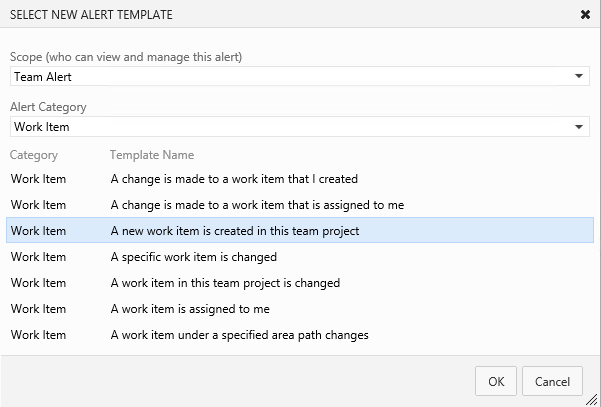This screenshot has height=407, width=601.
Task: Select template 'work item that is assigned to me'
Action: (257, 205)
